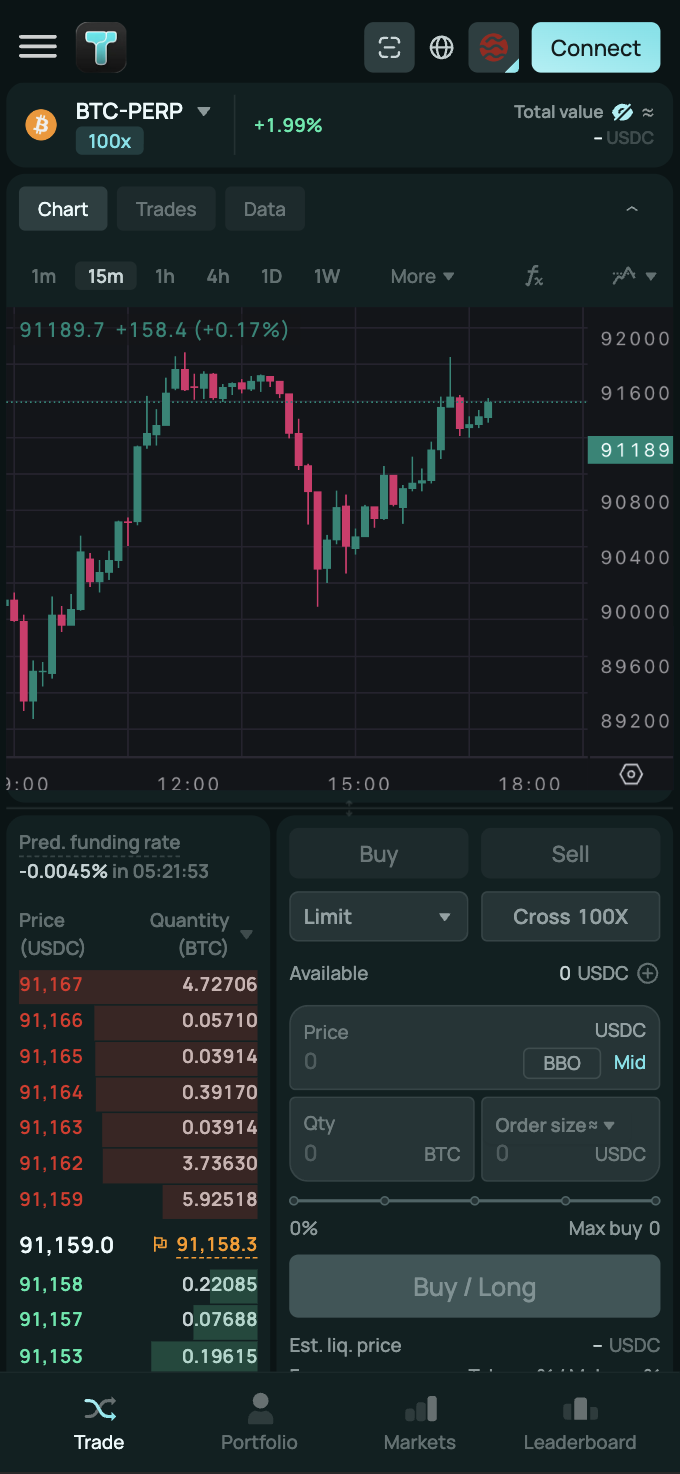Open the Data tab
This screenshot has height=1474, width=680.
(264, 209)
